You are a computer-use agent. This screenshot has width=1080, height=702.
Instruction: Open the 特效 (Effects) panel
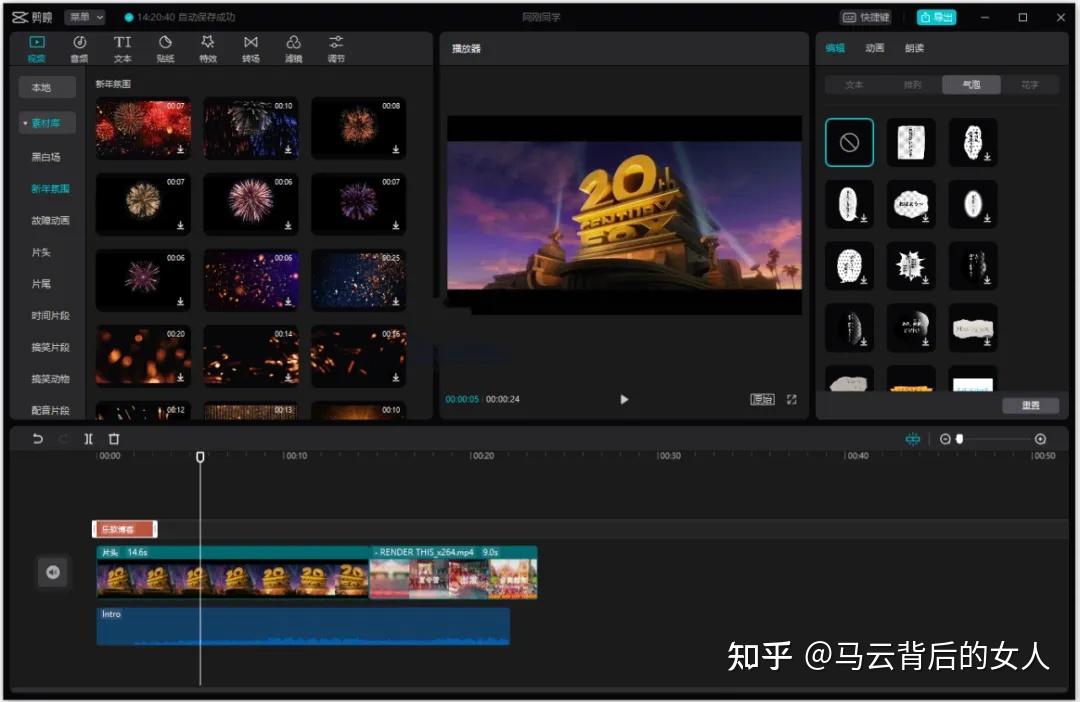coord(208,48)
